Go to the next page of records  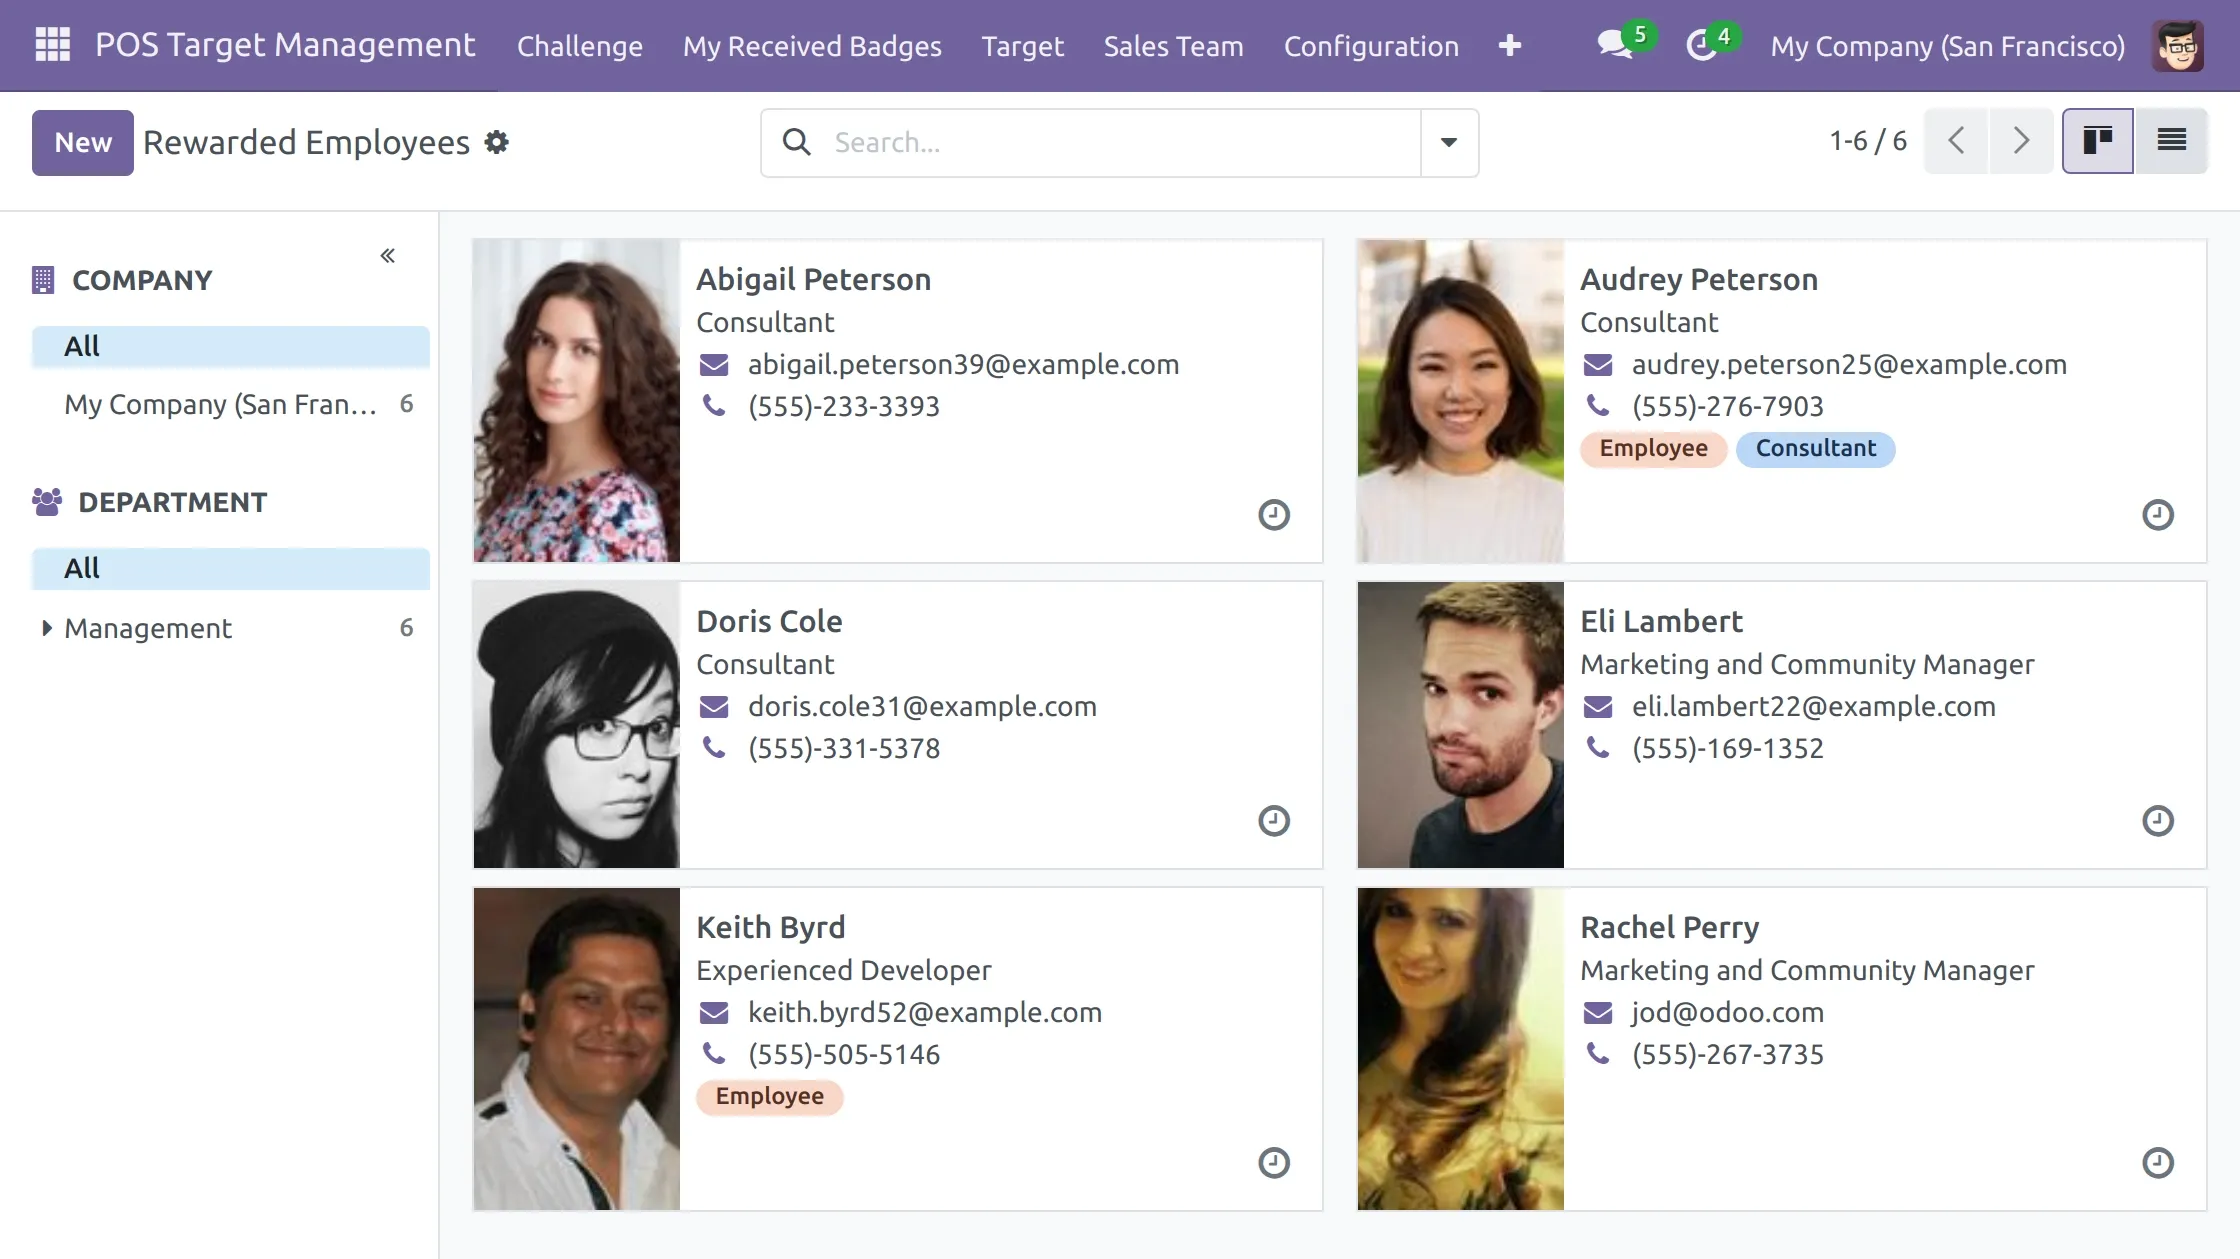point(2021,141)
